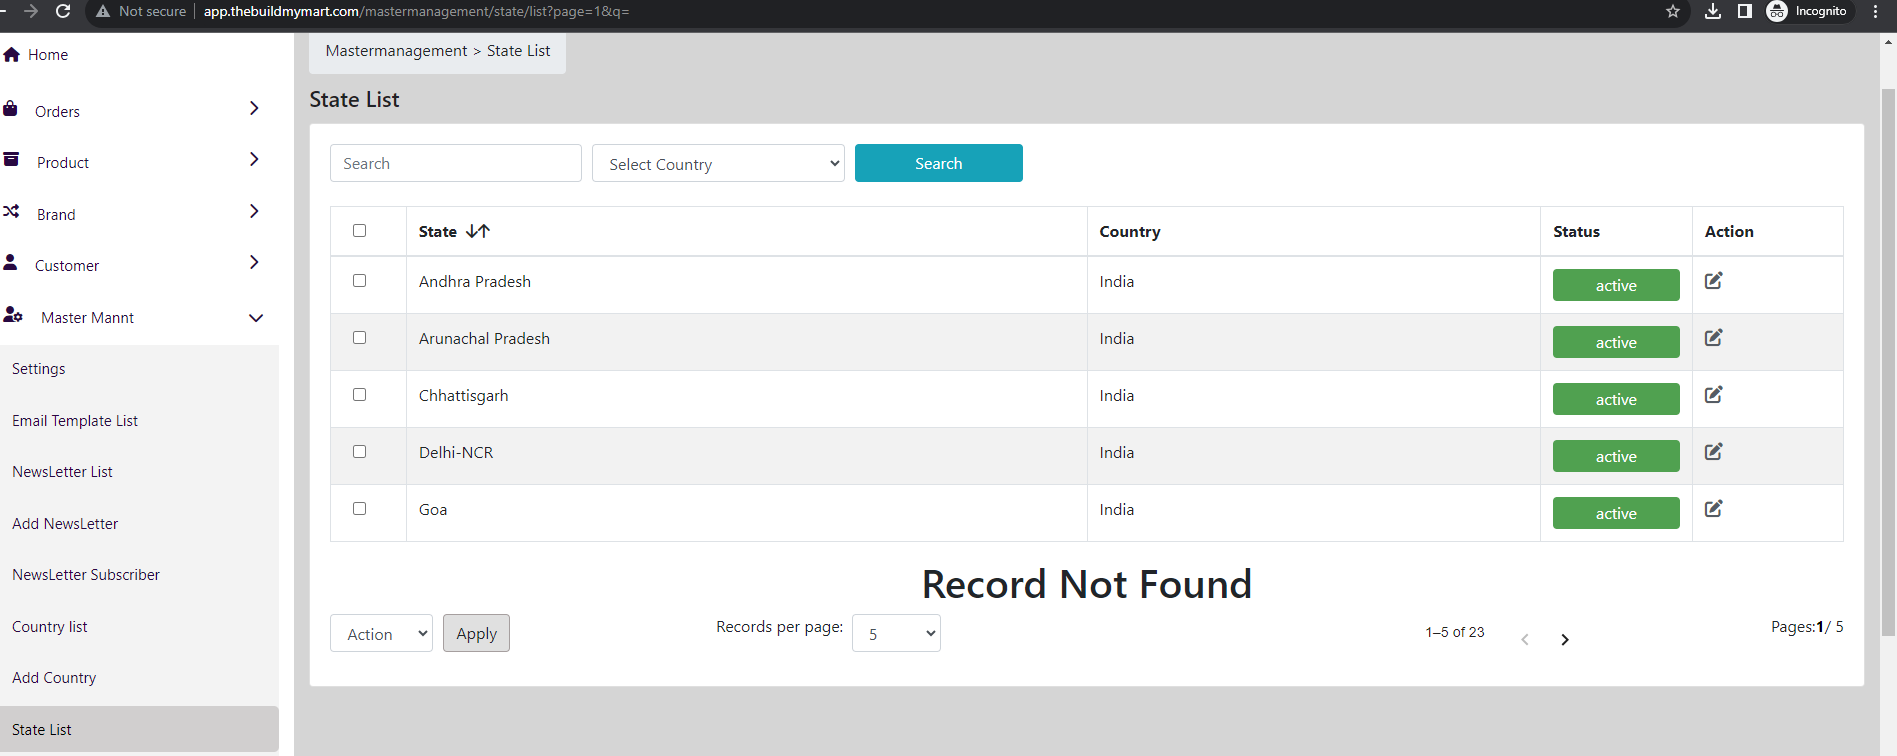Viewport: 1897px width, 756px height.
Task: Toggle active status for Arunachal Pradesh
Action: coord(1616,342)
